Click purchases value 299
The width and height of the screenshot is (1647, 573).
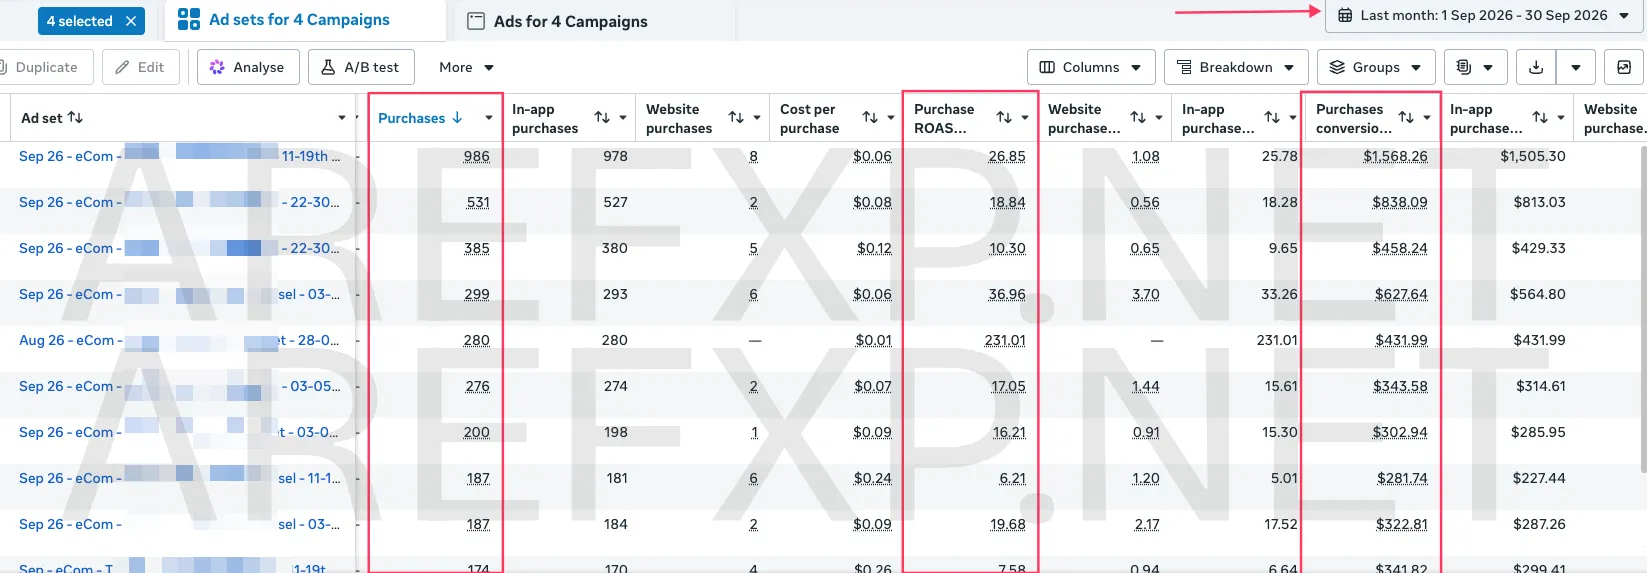[x=477, y=294]
